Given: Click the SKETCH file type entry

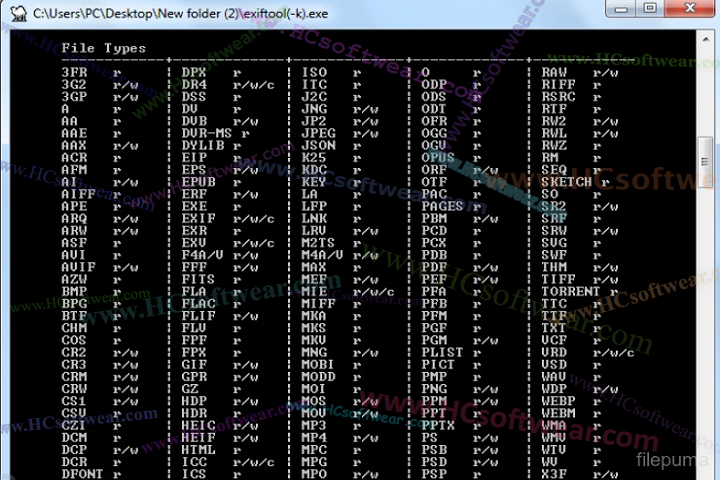Looking at the screenshot, I should 566,183.
